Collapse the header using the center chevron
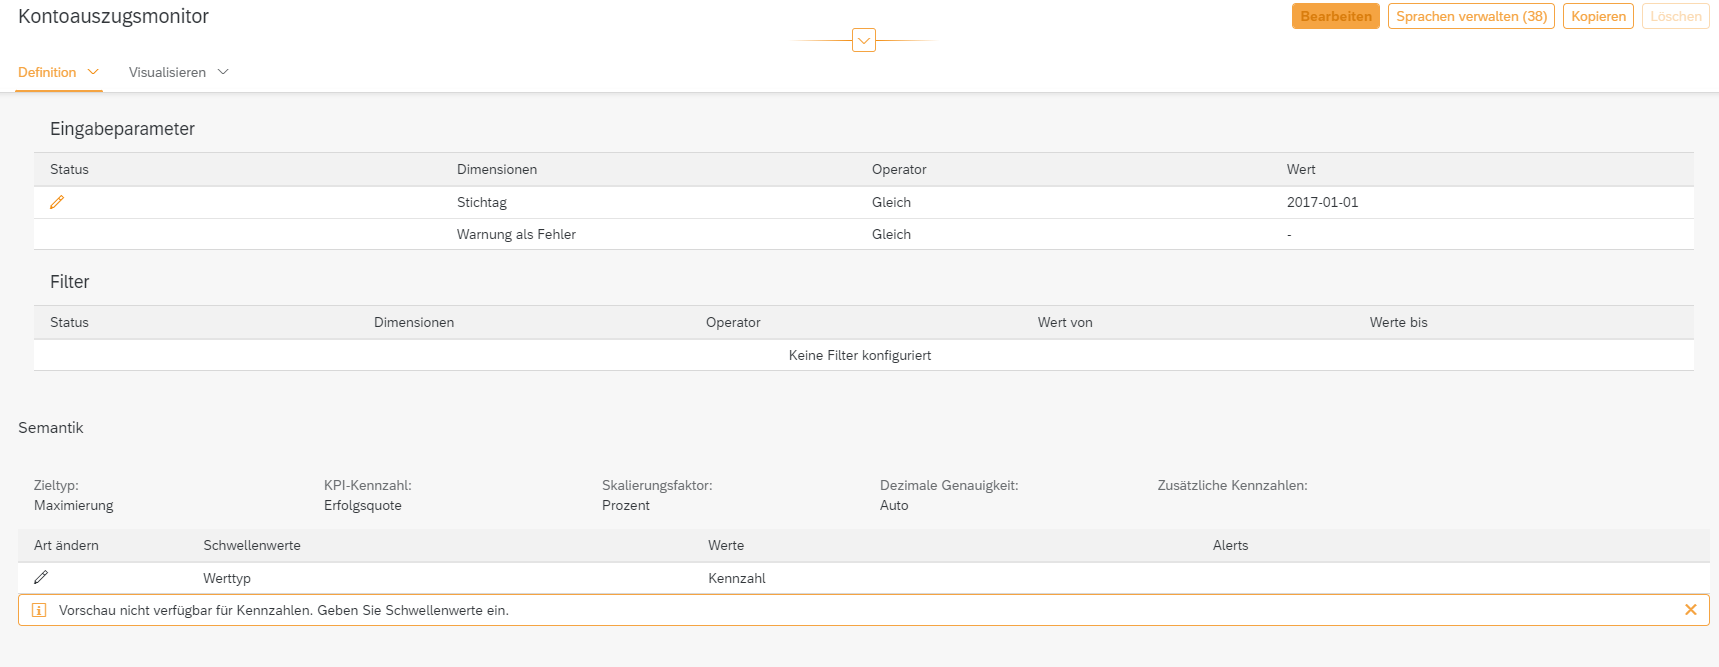This screenshot has width=1719, height=667. (x=864, y=40)
